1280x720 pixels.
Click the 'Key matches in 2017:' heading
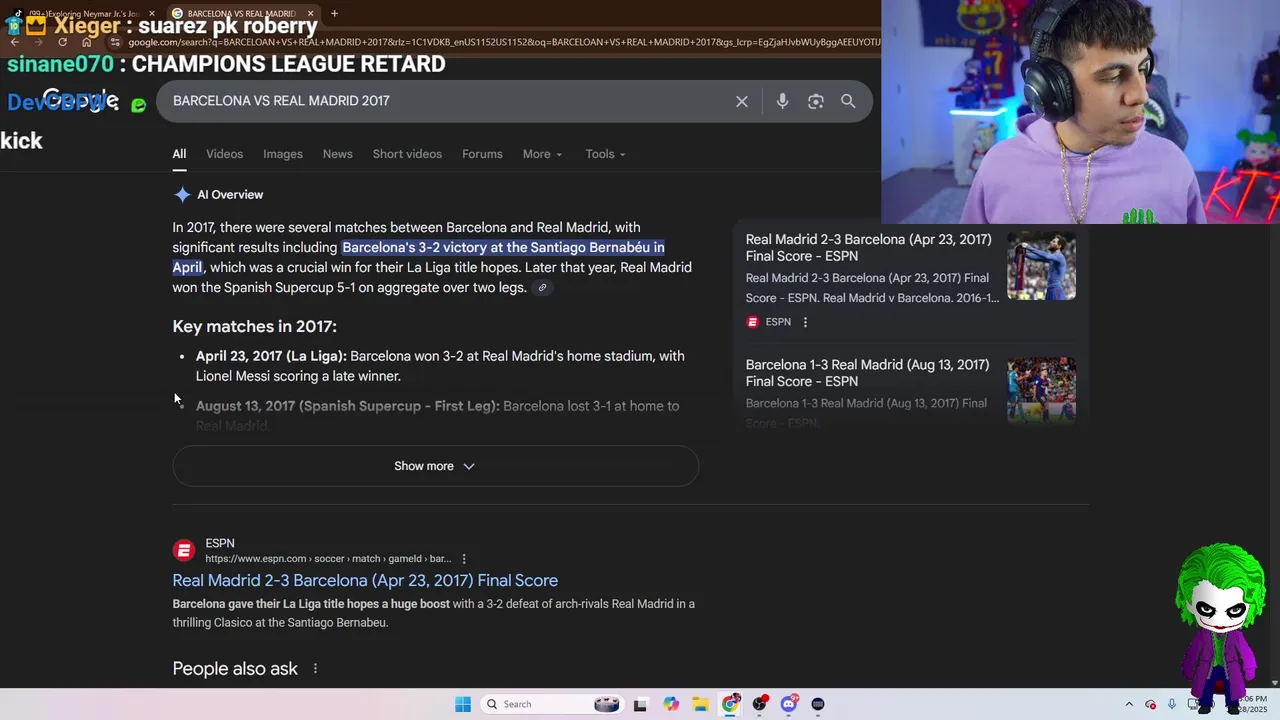[x=254, y=327]
